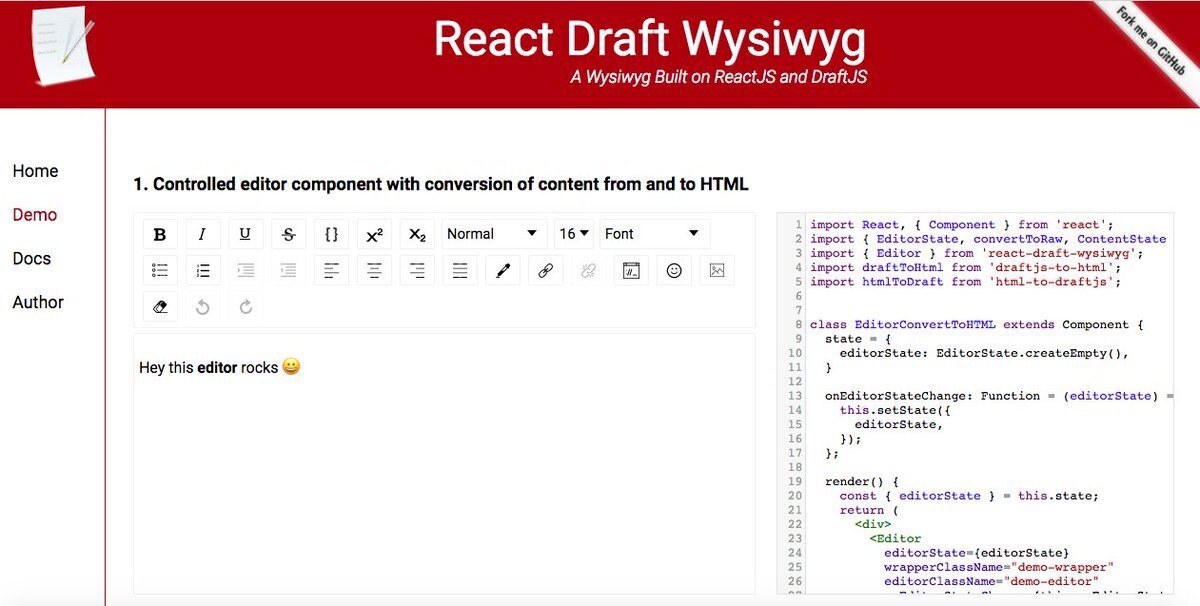Click subtitle "A Wysiwyg Built on ReactJS and DraftJS"

719,77
